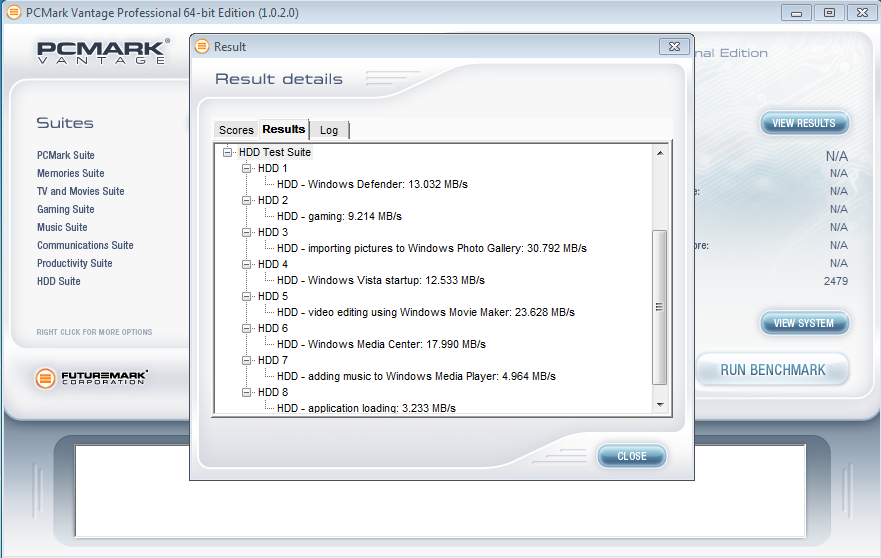Collapse the HDD 2 node
This screenshot has height=558, width=881.
coord(247,200)
